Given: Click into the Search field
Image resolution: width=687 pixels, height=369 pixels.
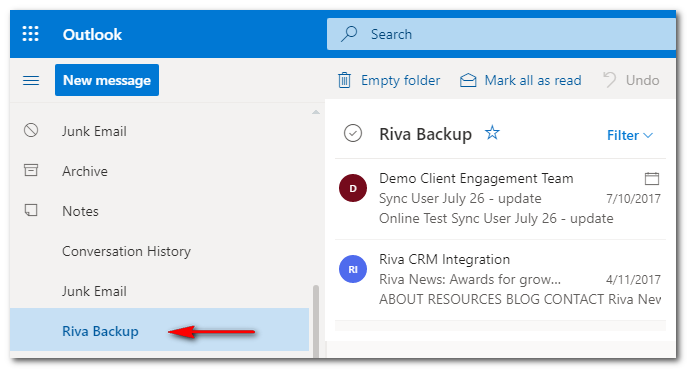Looking at the screenshot, I should pos(501,34).
